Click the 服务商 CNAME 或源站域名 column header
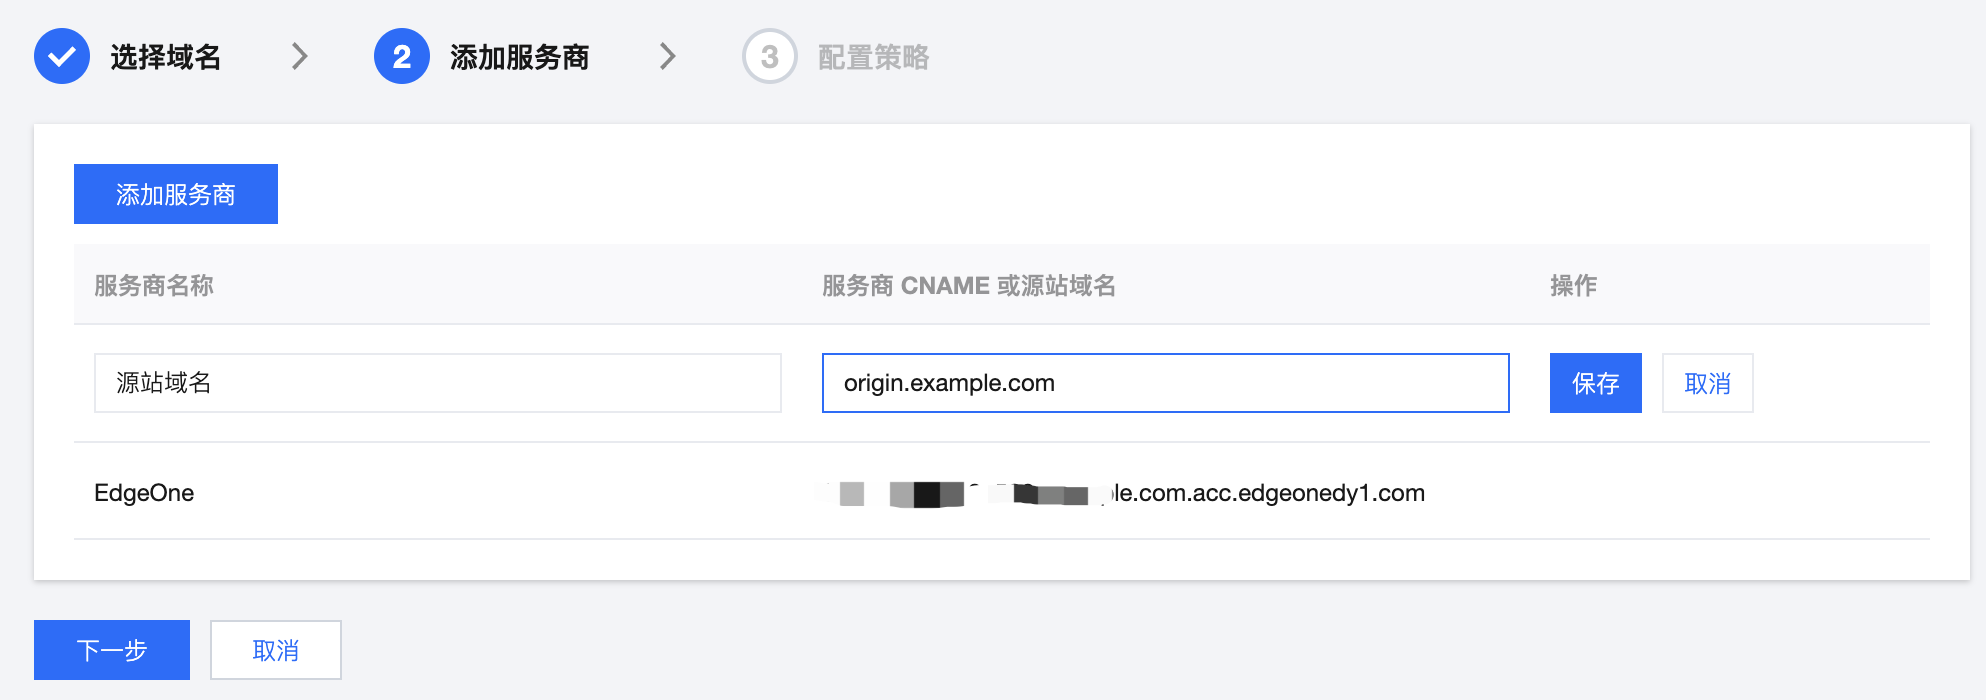Image resolution: width=1986 pixels, height=700 pixels. [969, 286]
